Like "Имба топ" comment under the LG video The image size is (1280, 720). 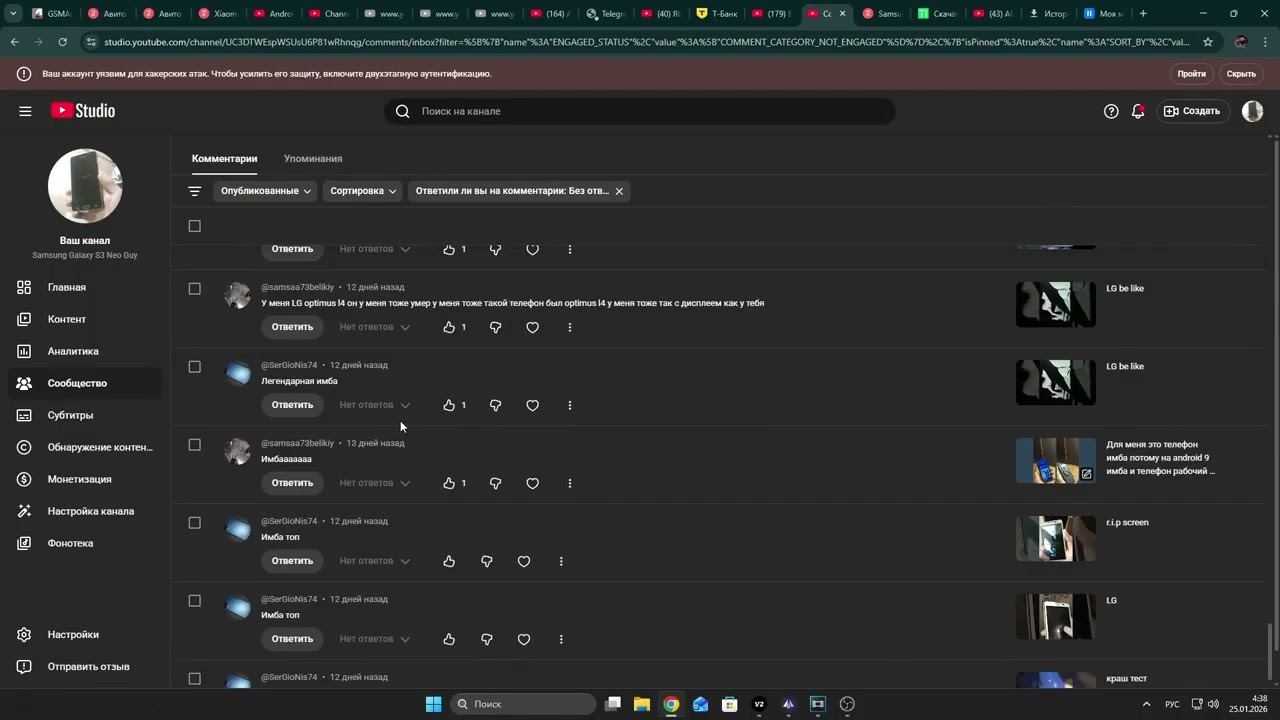449,639
